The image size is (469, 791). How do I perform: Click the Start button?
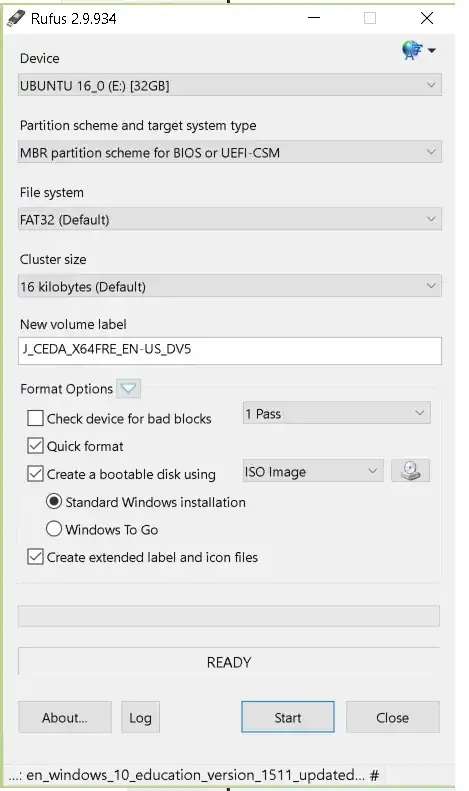click(x=288, y=717)
